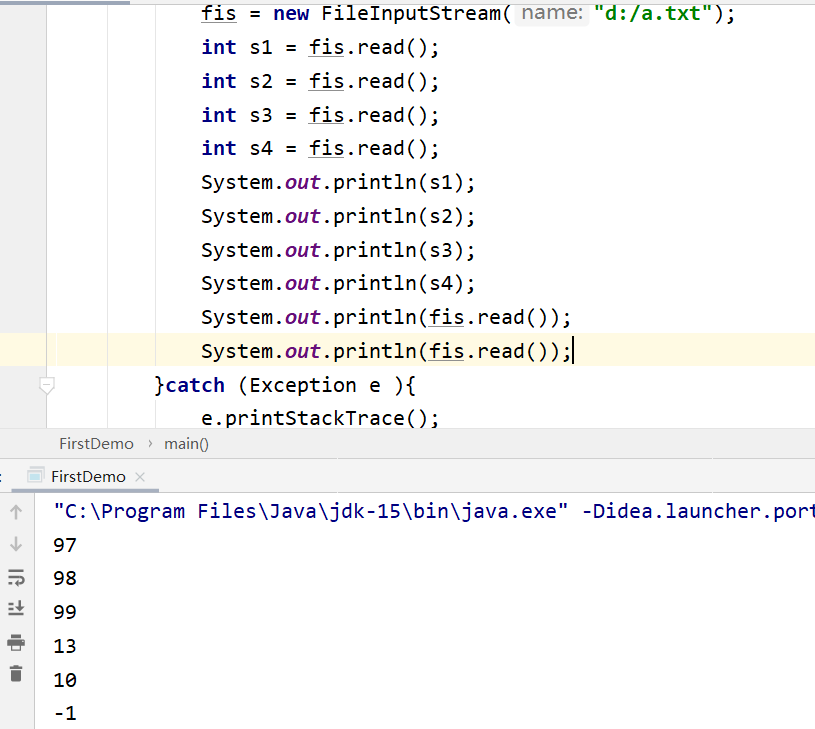Click main() breadcrumb
The height and width of the screenshot is (729, 815).
(187, 444)
